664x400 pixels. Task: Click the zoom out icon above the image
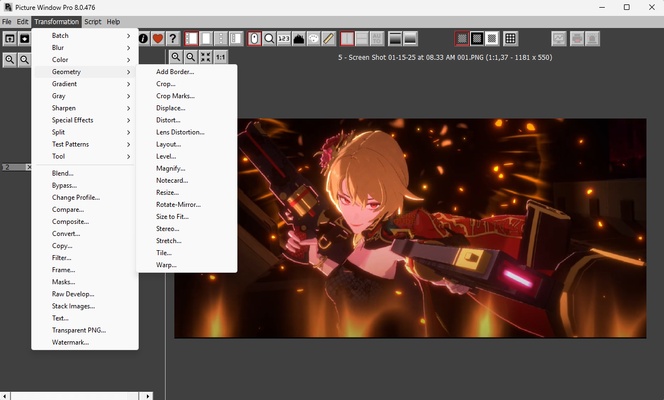191,57
